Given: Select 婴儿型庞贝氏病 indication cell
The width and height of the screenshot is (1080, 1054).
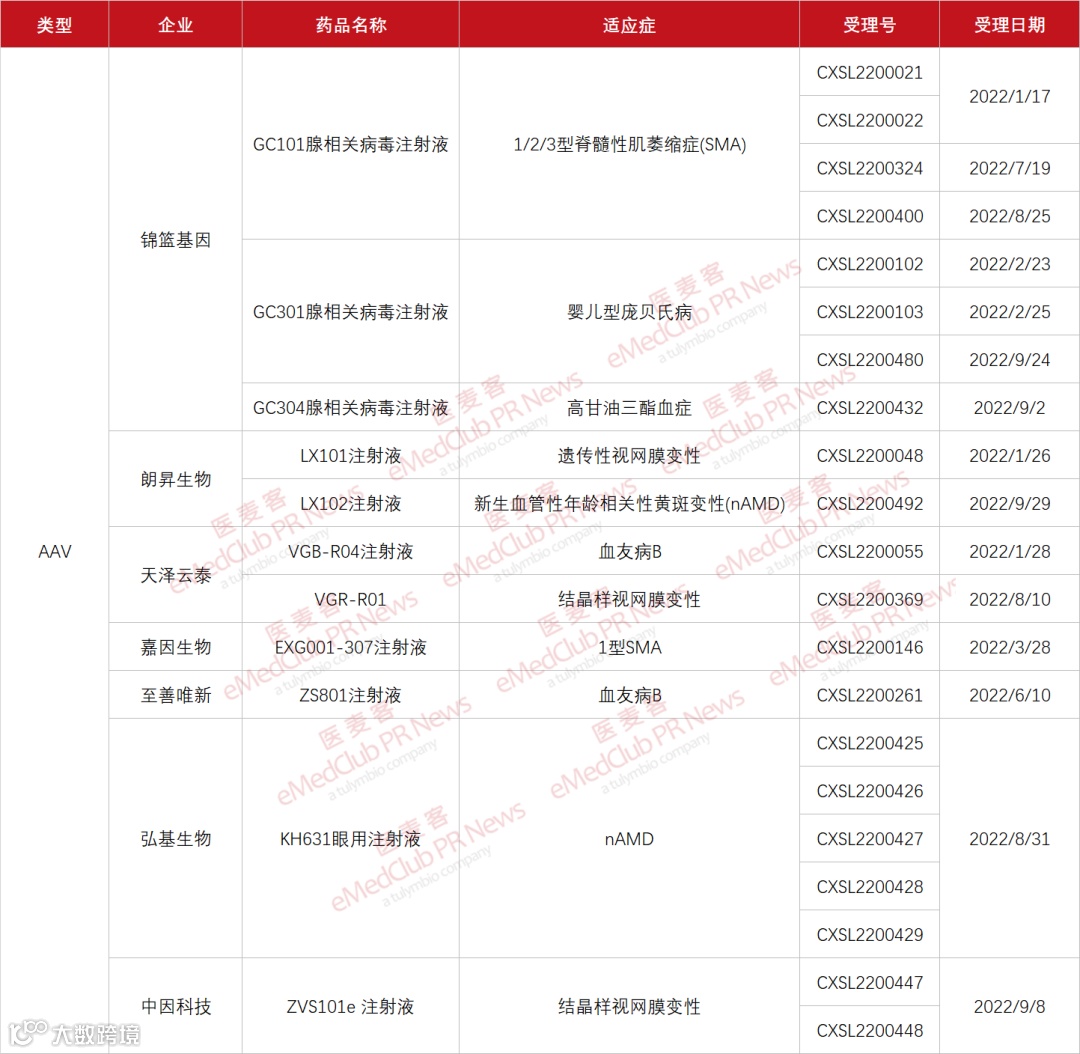Looking at the screenshot, I should (629, 311).
